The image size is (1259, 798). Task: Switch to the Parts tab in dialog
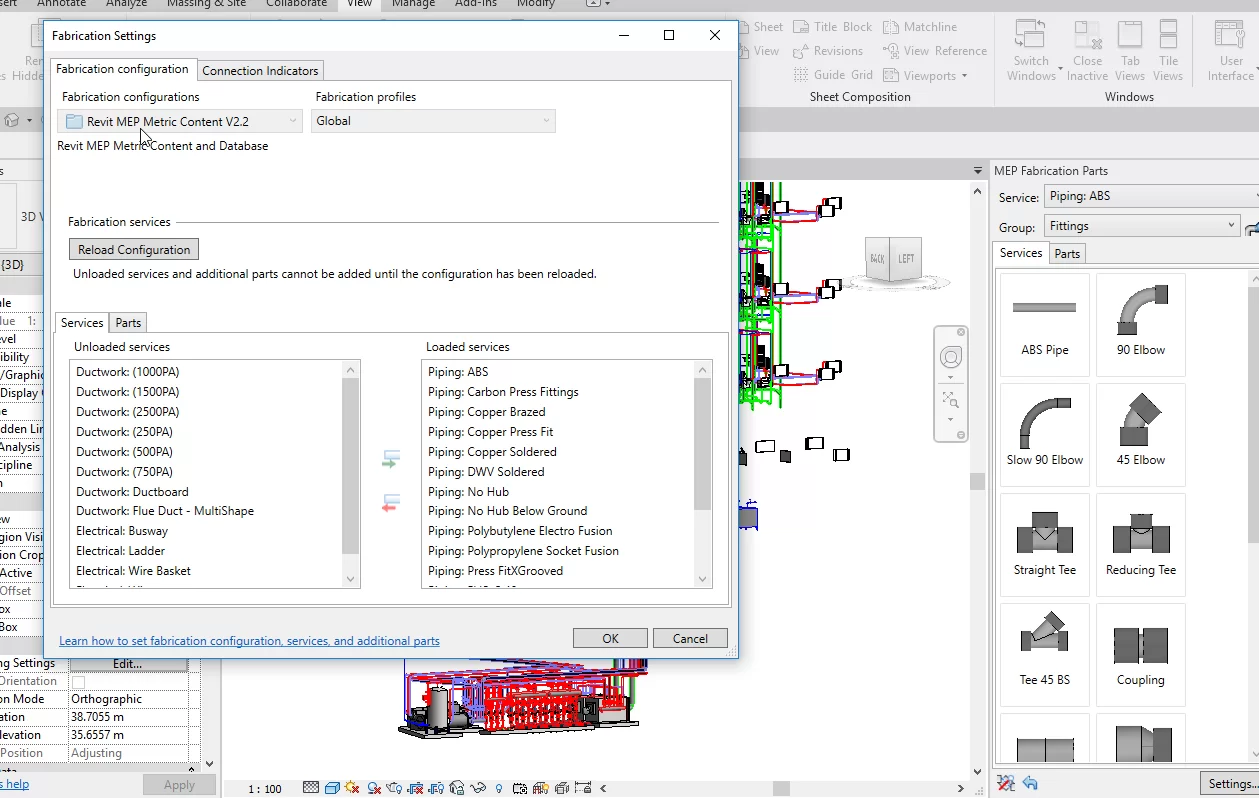[x=128, y=322]
